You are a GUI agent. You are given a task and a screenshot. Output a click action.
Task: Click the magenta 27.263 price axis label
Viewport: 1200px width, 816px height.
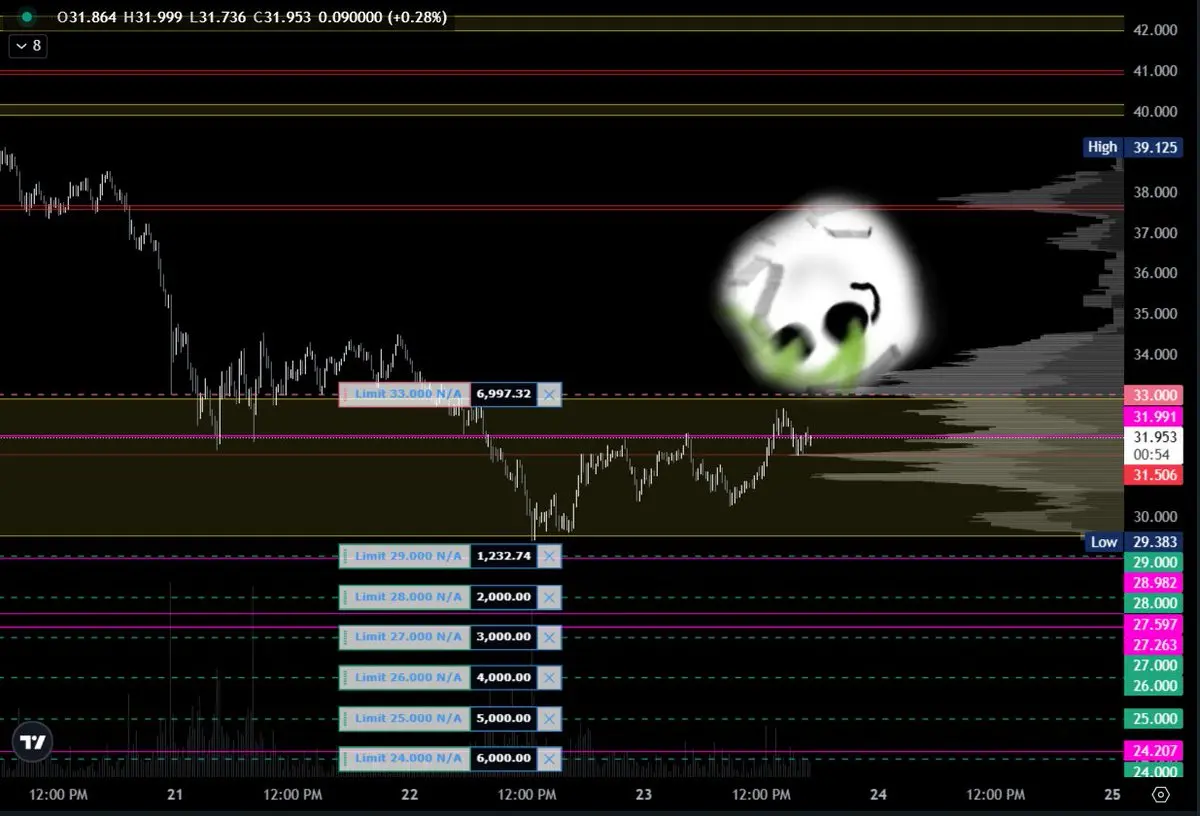point(1155,645)
